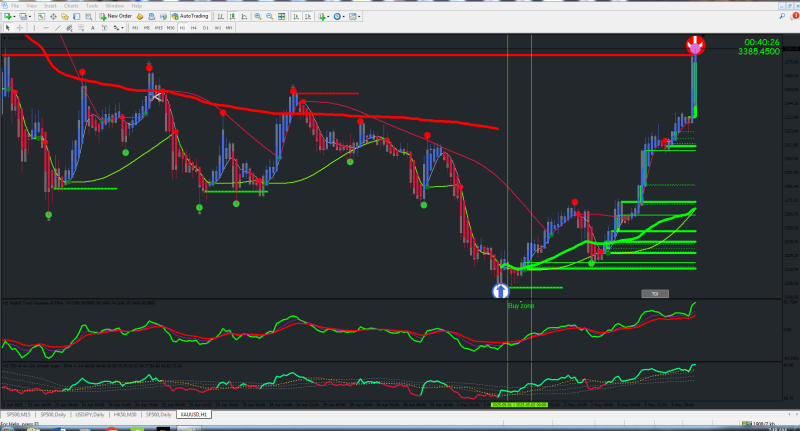
Task: Open the indicators list dropdown
Action: tap(329, 16)
